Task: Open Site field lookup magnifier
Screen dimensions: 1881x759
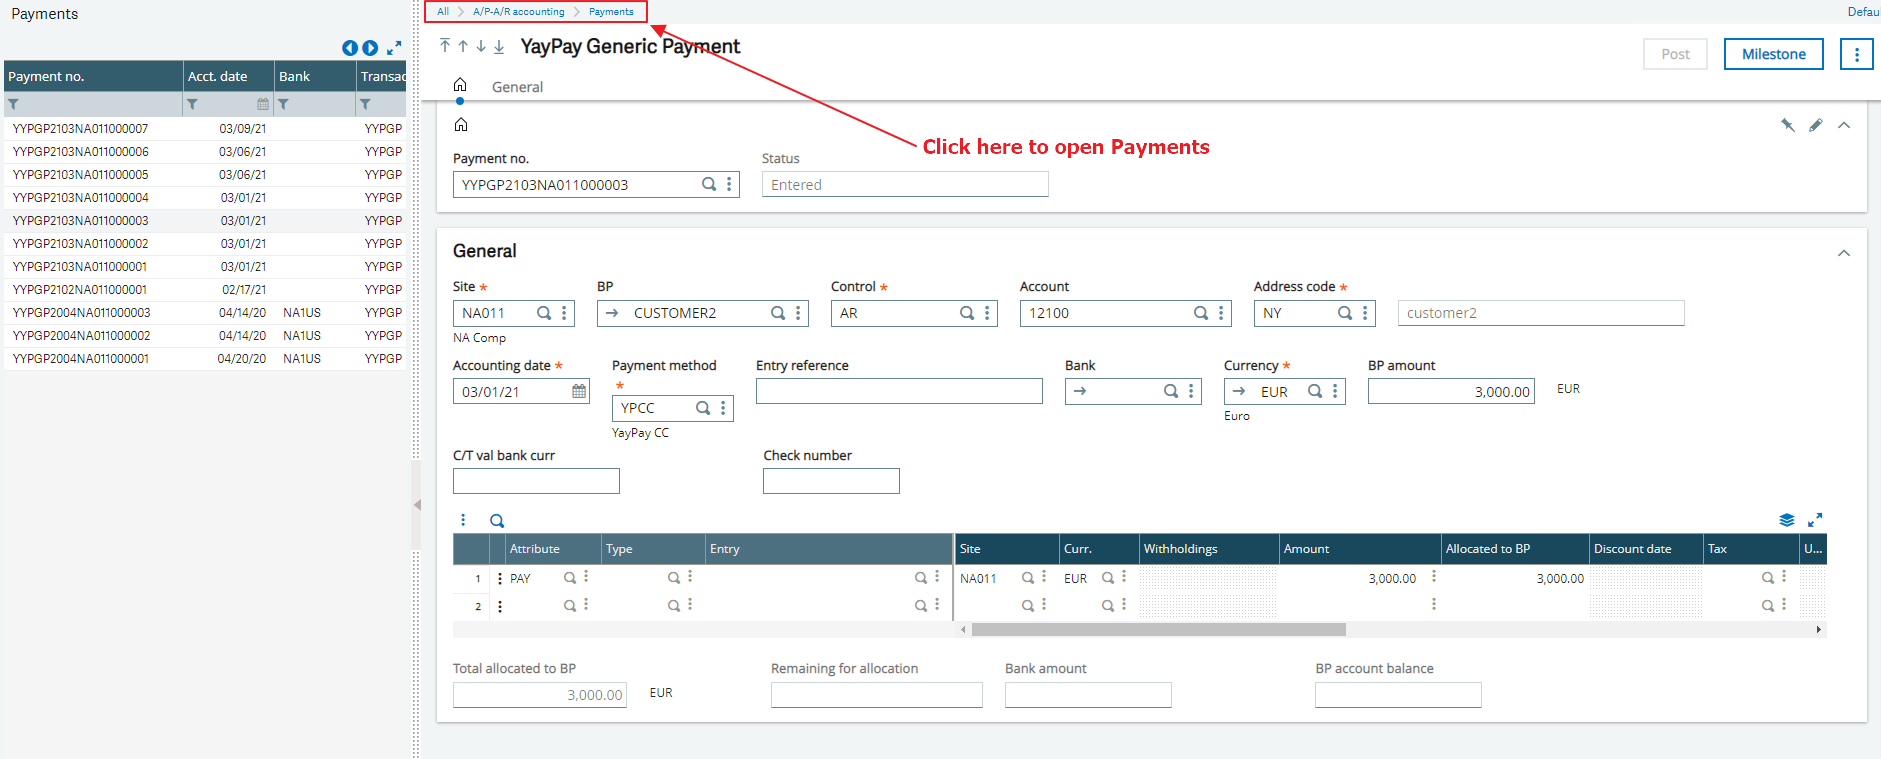Action: point(544,313)
